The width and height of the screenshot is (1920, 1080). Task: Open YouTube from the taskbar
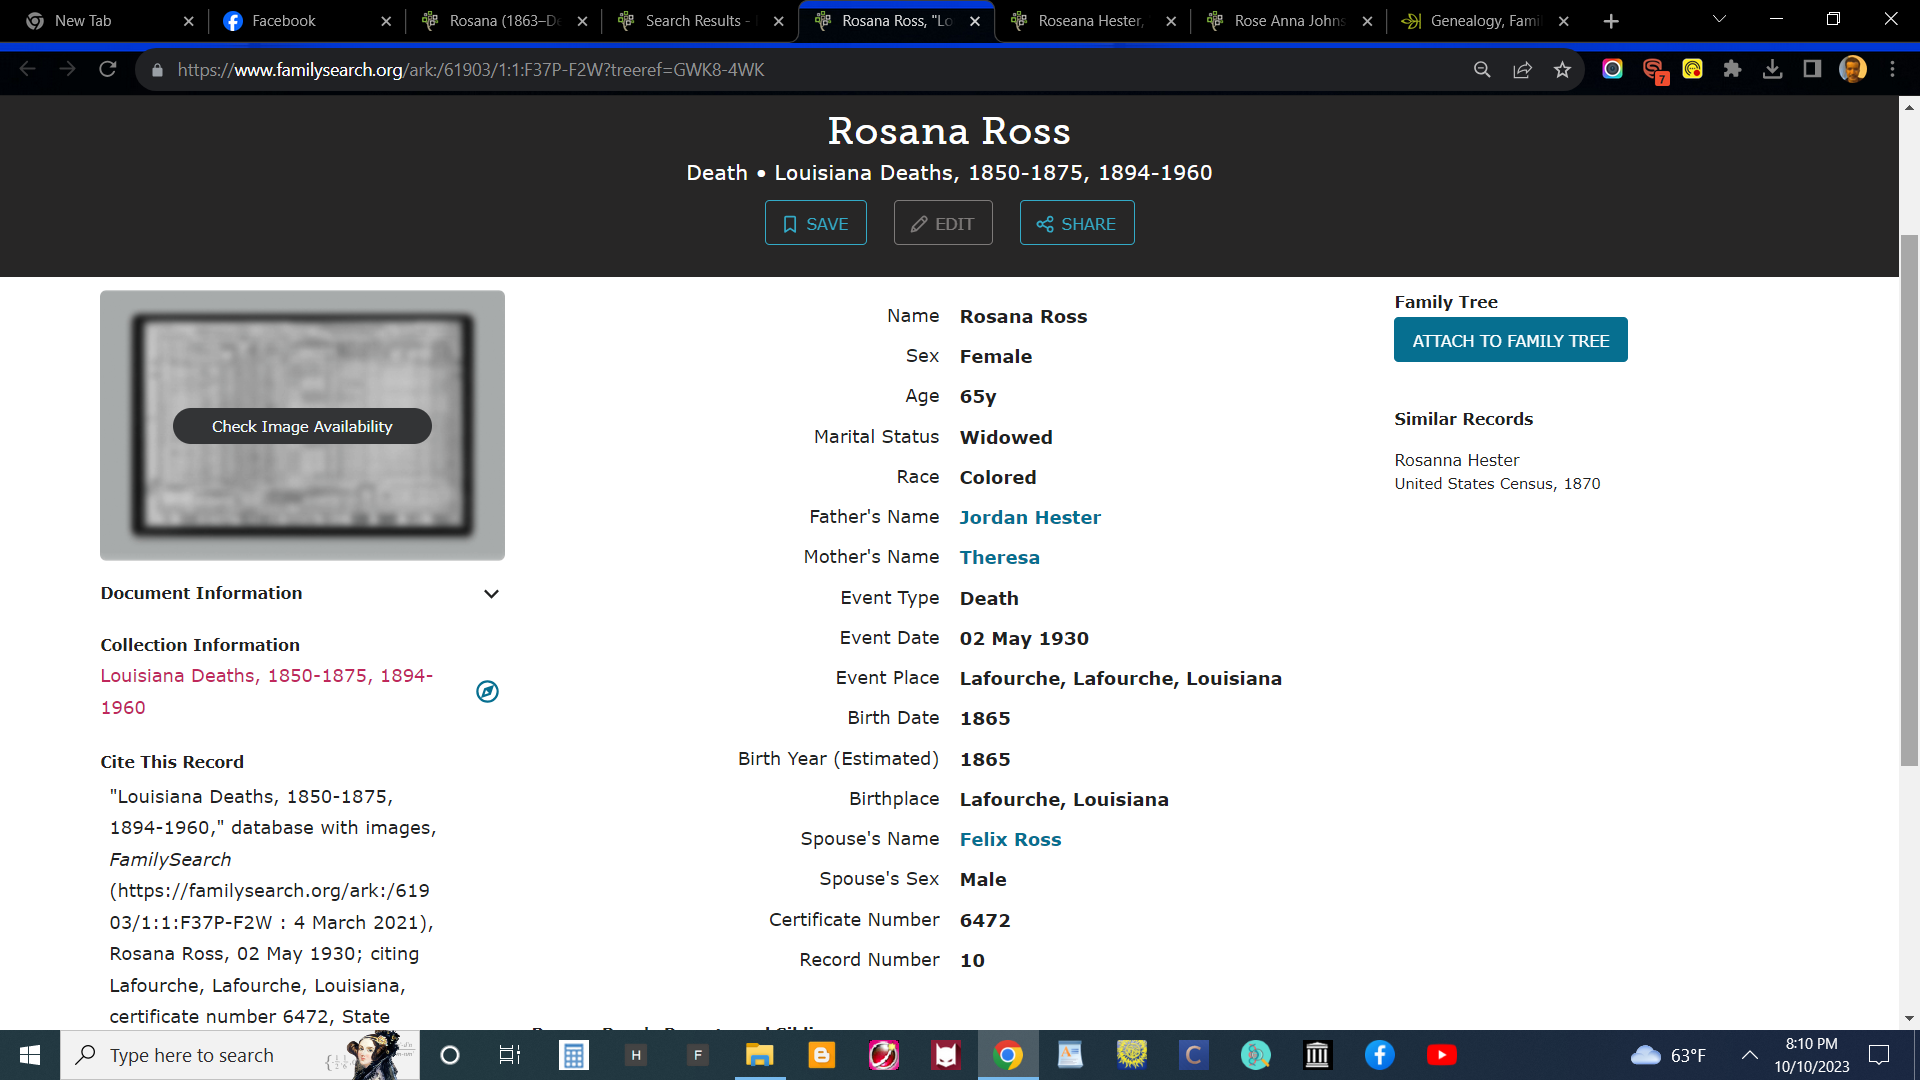[x=1441, y=1055]
